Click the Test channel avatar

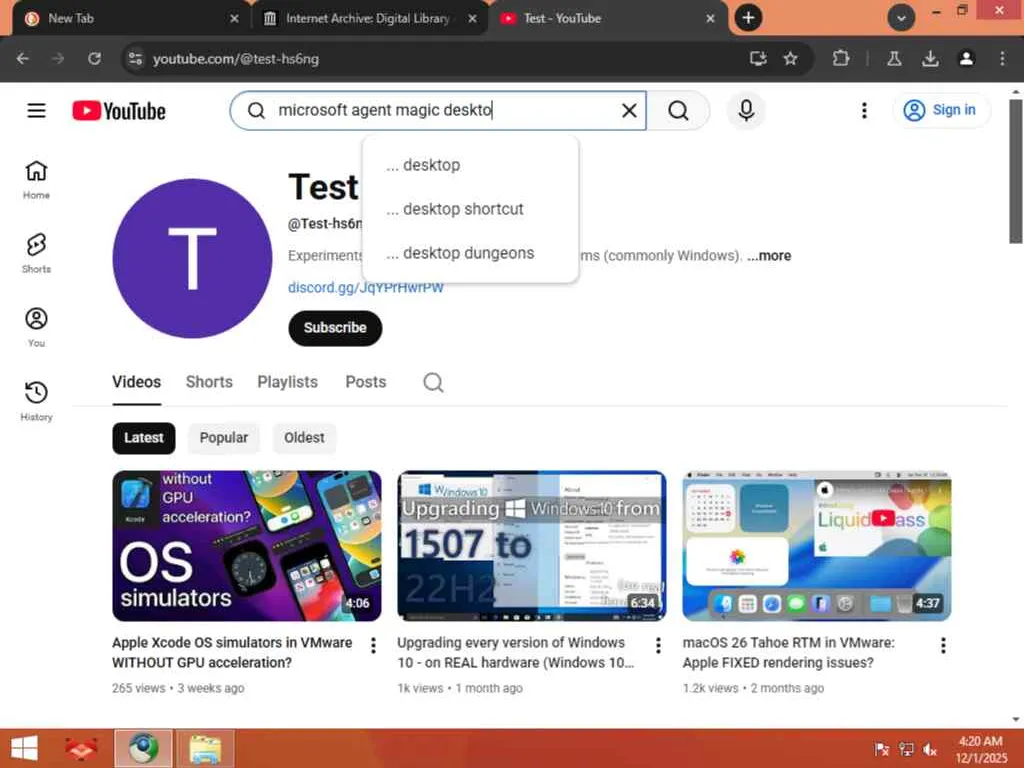(x=192, y=259)
